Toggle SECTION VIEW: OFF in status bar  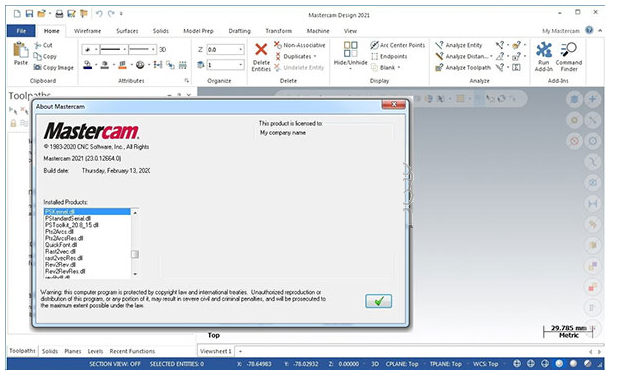tap(115, 364)
